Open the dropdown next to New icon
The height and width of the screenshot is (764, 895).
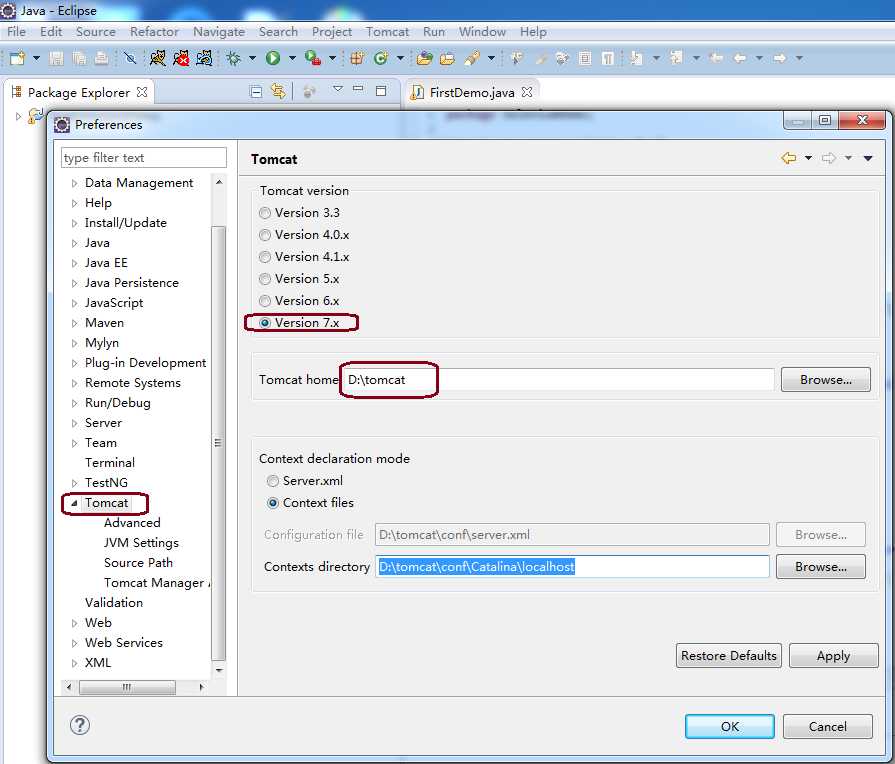tap(37, 58)
